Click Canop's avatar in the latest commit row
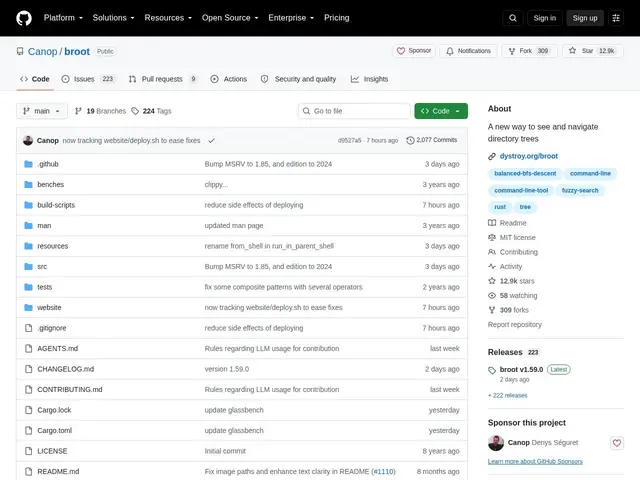Image resolution: width=640 pixels, height=480 pixels. [28, 140]
